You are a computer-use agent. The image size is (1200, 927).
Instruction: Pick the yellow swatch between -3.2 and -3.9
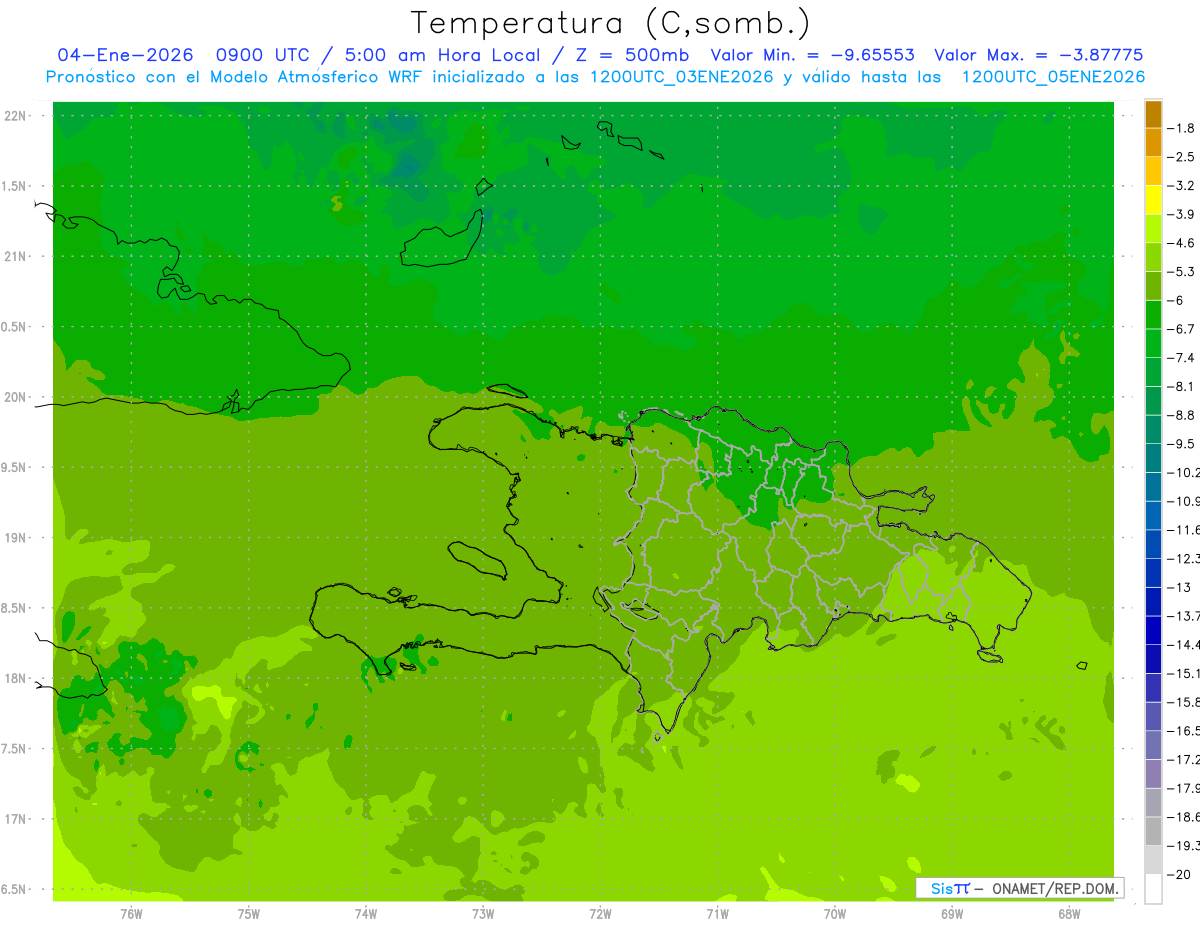(1153, 200)
